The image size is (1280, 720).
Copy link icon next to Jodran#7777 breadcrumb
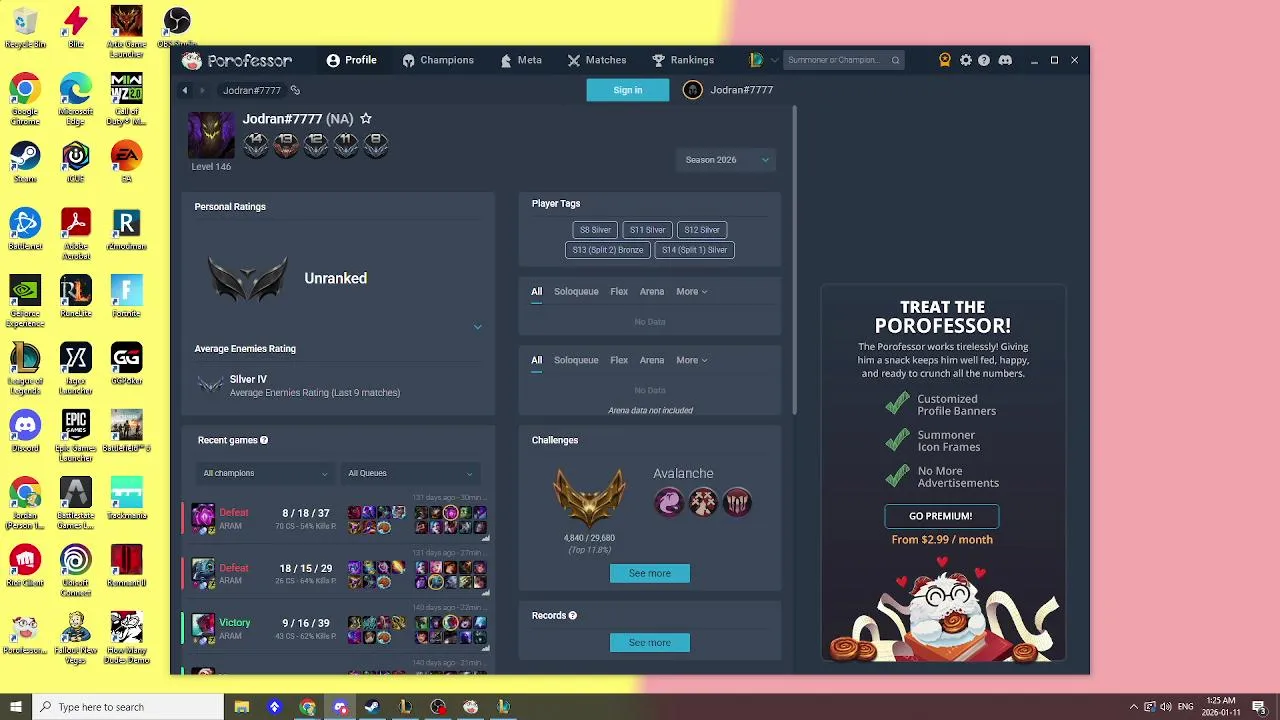click(295, 90)
